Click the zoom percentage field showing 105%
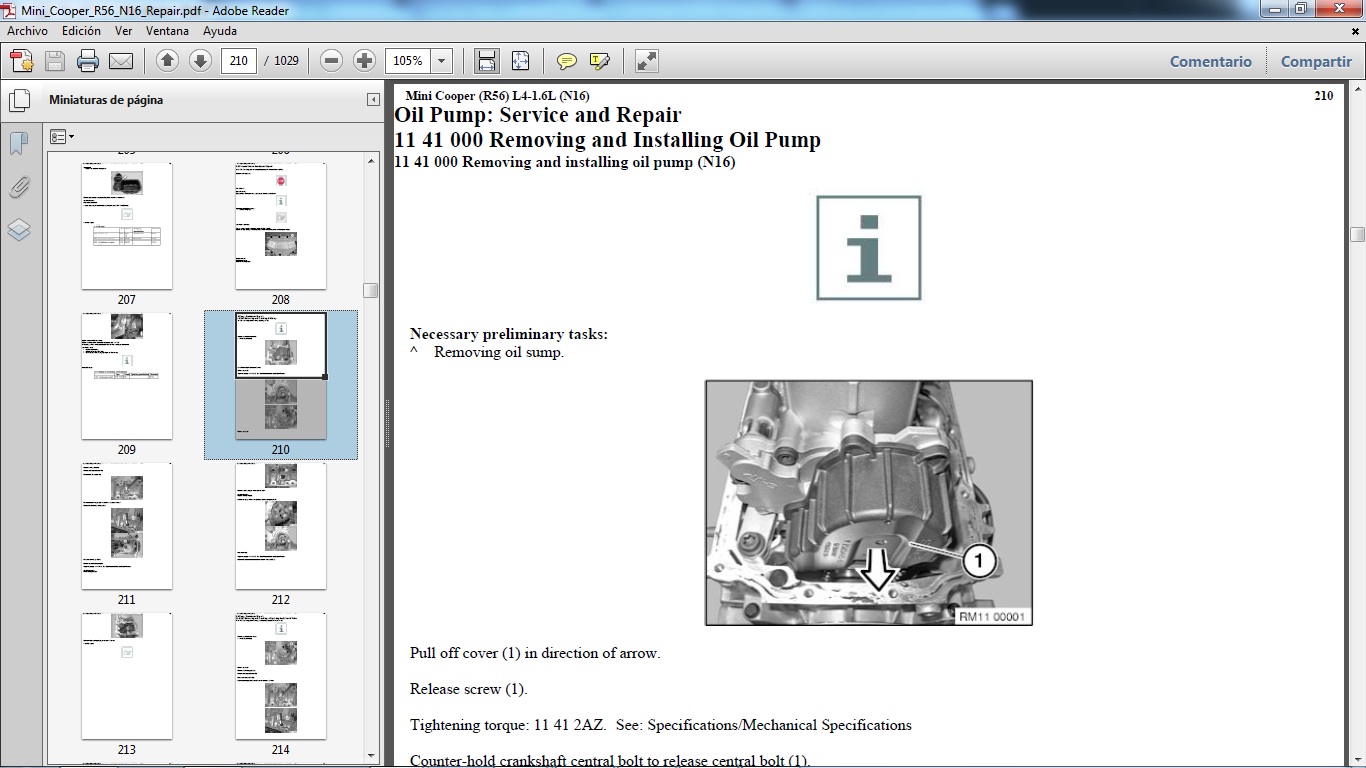 409,61
